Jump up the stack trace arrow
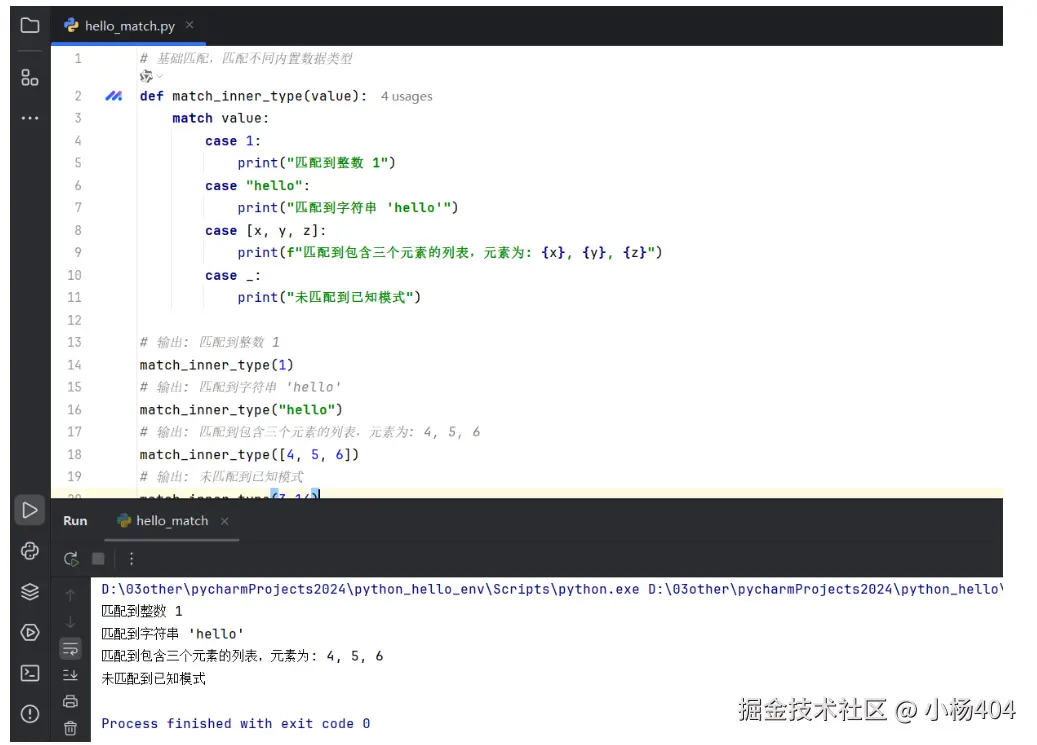This screenshot has width=1037, height=745. (70, 595)
